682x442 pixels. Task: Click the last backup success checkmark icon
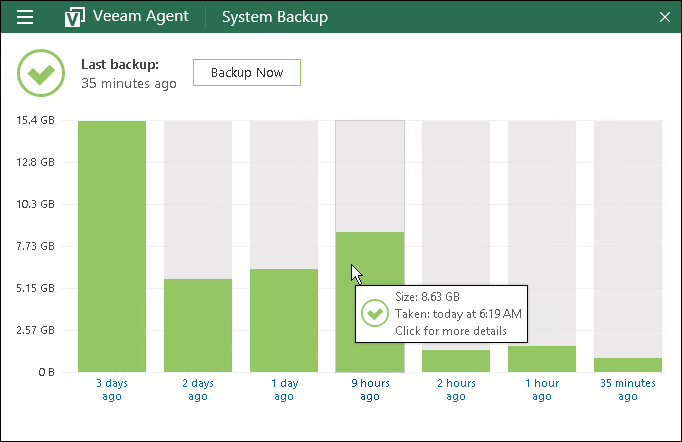click(40, 73)
